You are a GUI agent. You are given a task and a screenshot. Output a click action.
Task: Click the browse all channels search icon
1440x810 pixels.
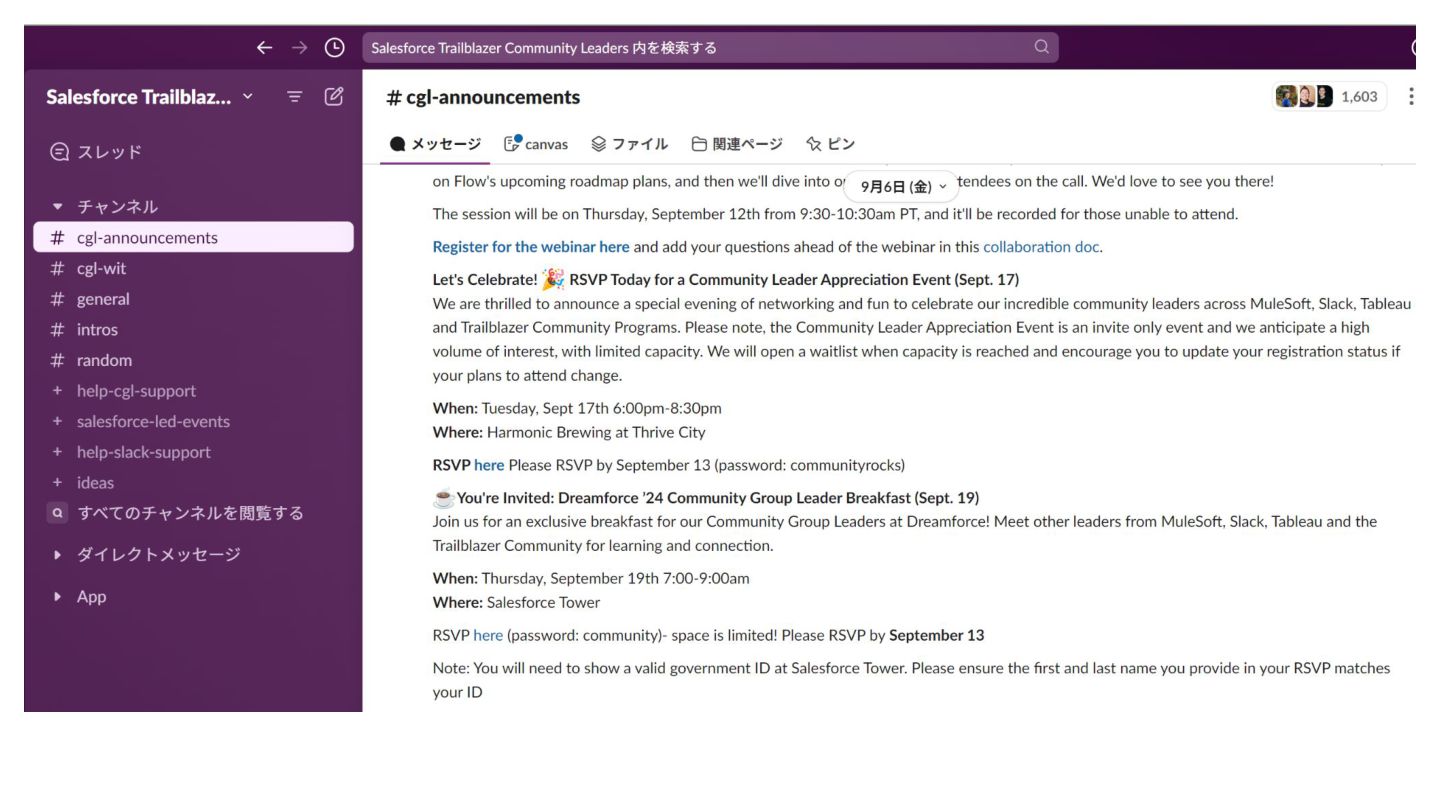click(58, 513)
